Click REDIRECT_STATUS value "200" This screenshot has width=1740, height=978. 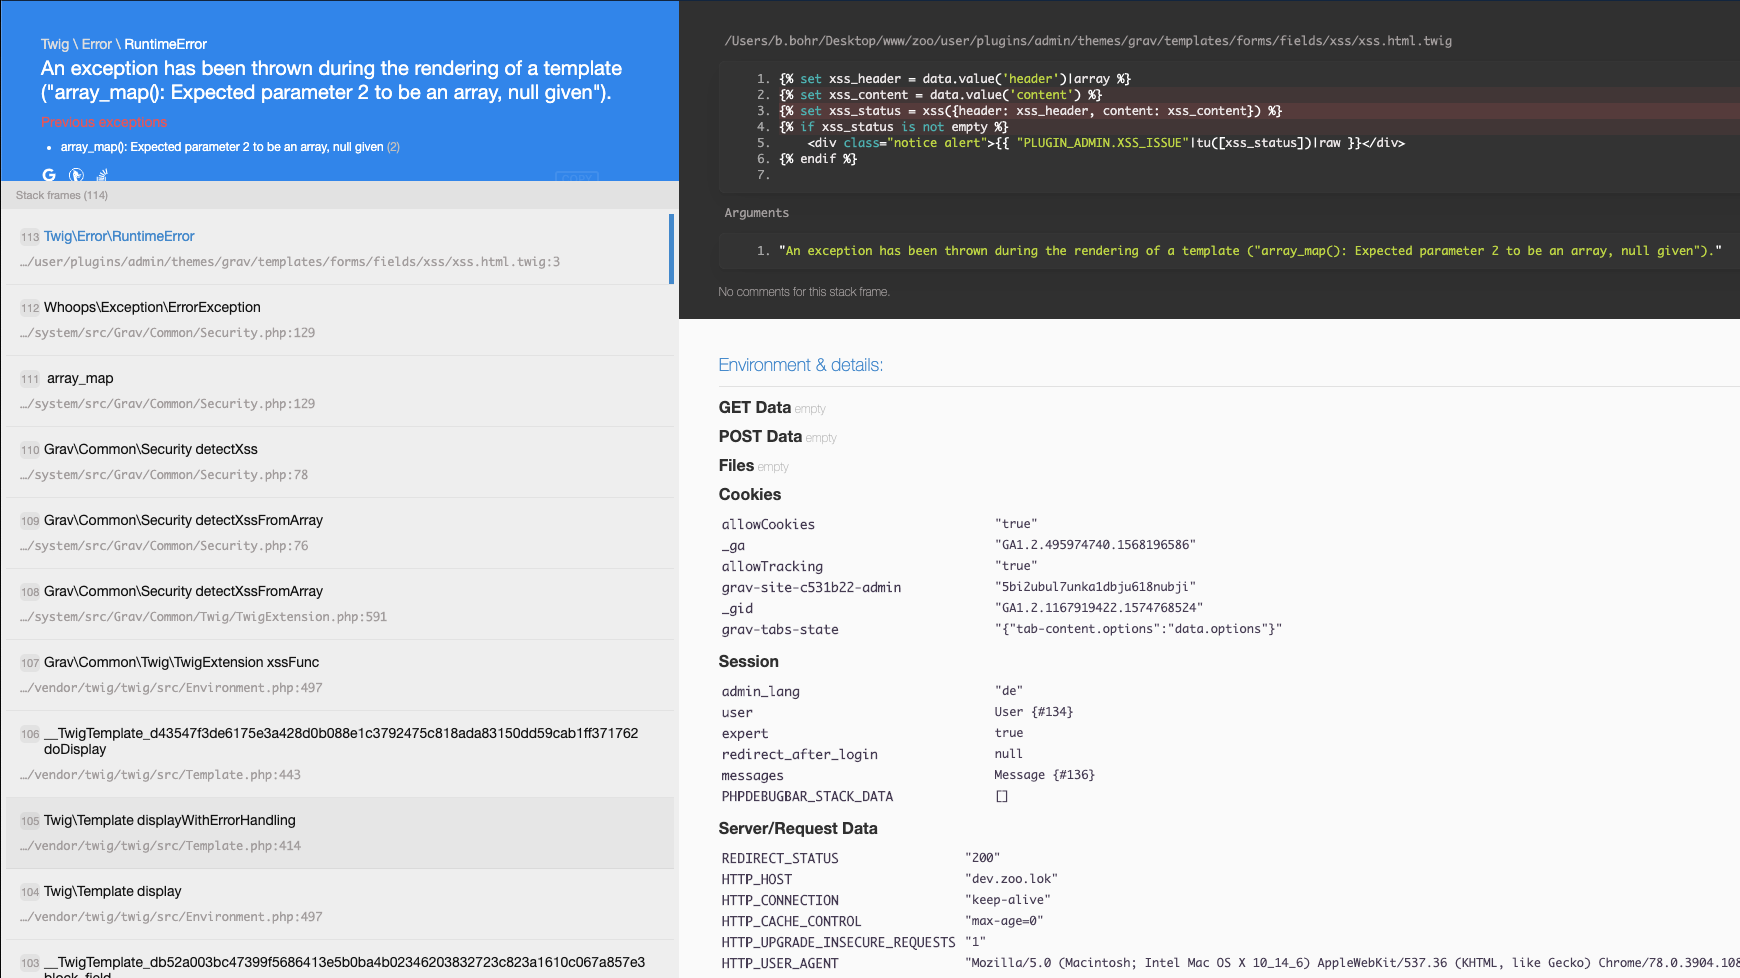pos(982,858)
